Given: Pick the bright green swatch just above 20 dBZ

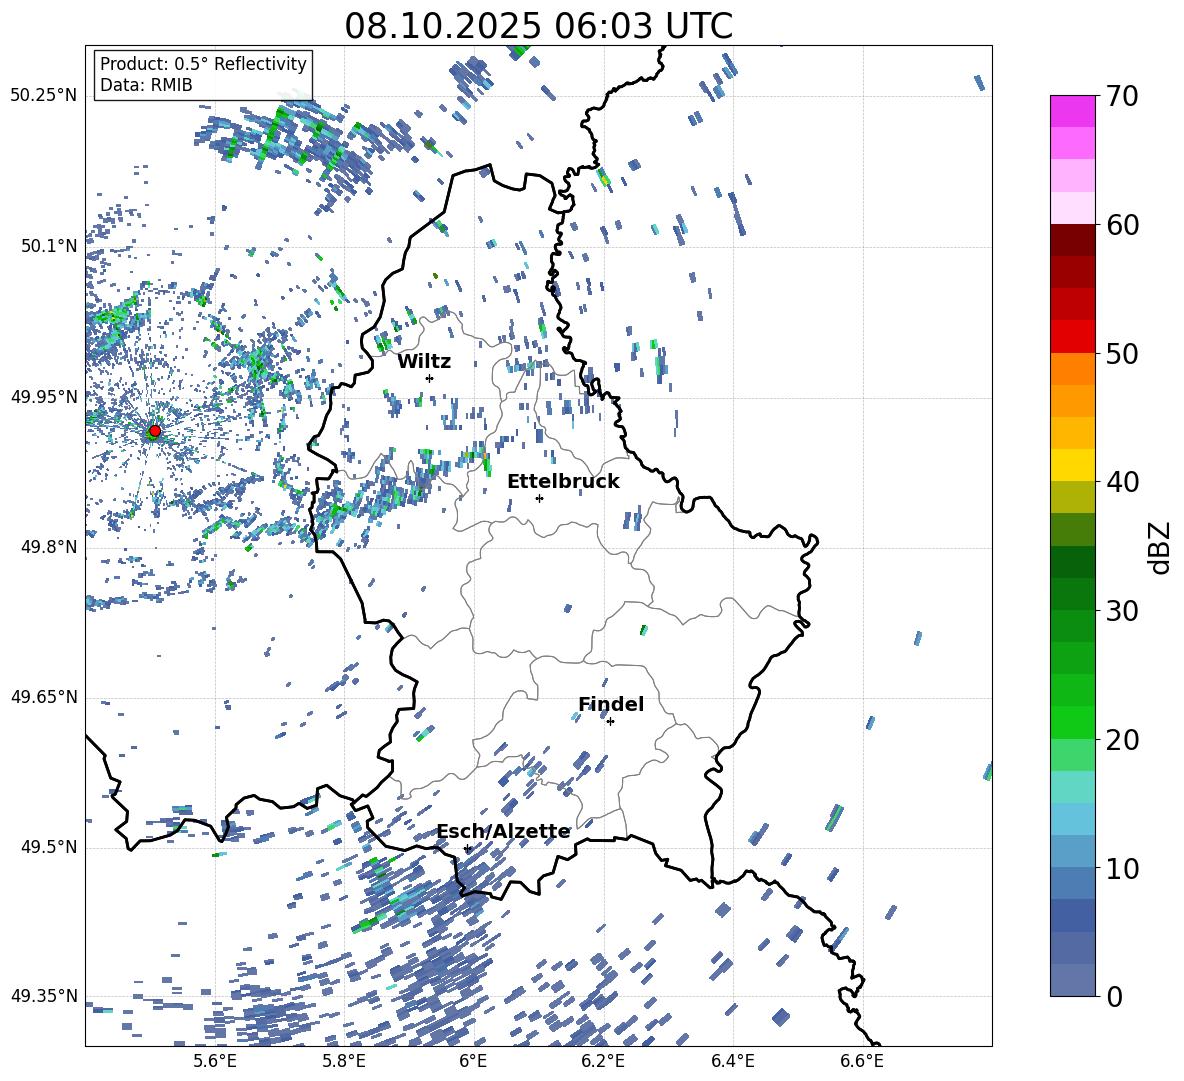Looking at the screenshot, I should pos(1072,722).
